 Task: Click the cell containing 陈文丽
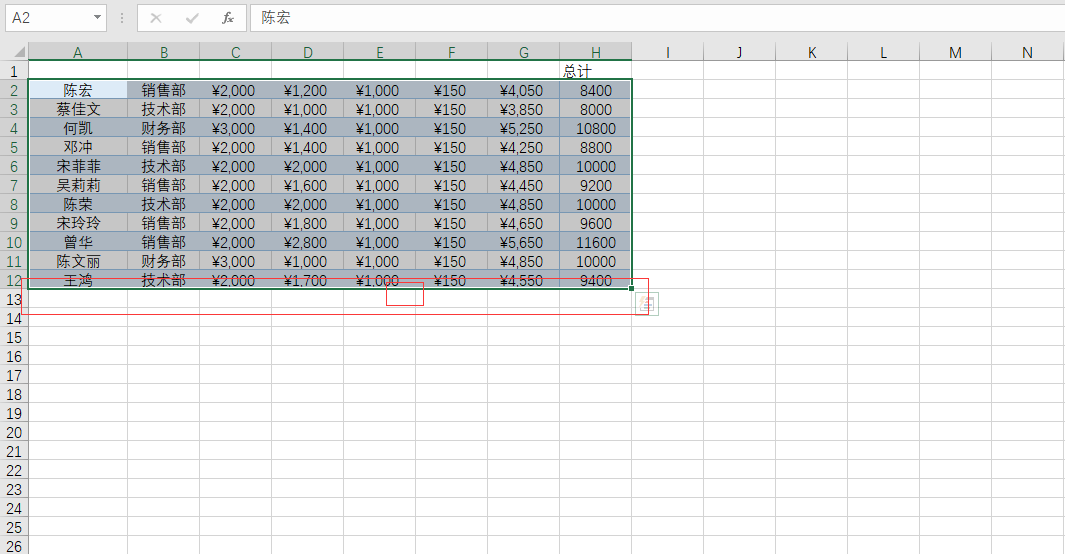pos(78,261)
